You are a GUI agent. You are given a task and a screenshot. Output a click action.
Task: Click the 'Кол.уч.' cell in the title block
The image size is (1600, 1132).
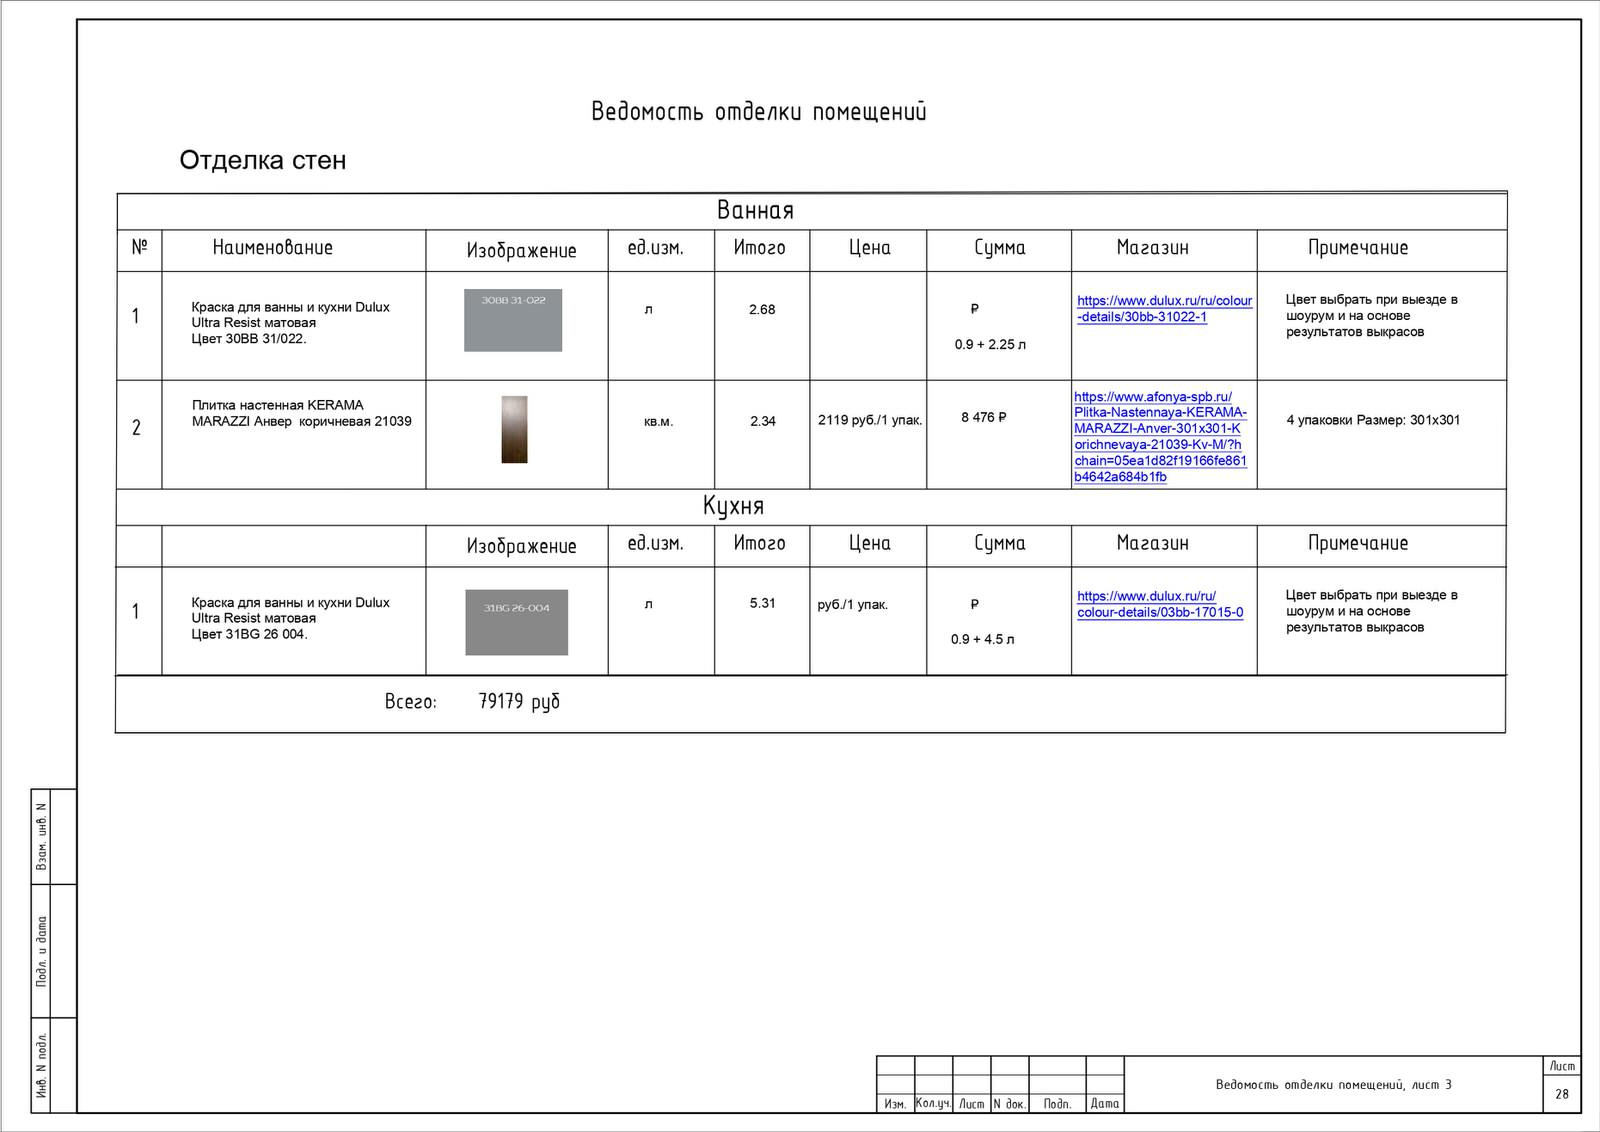(933, 1102)
